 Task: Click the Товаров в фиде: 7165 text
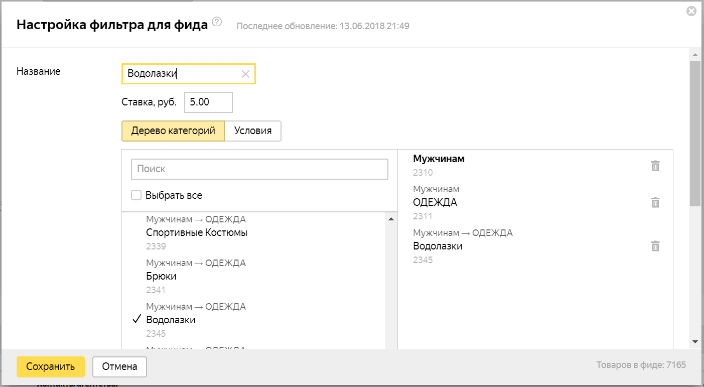click(641, 365)
